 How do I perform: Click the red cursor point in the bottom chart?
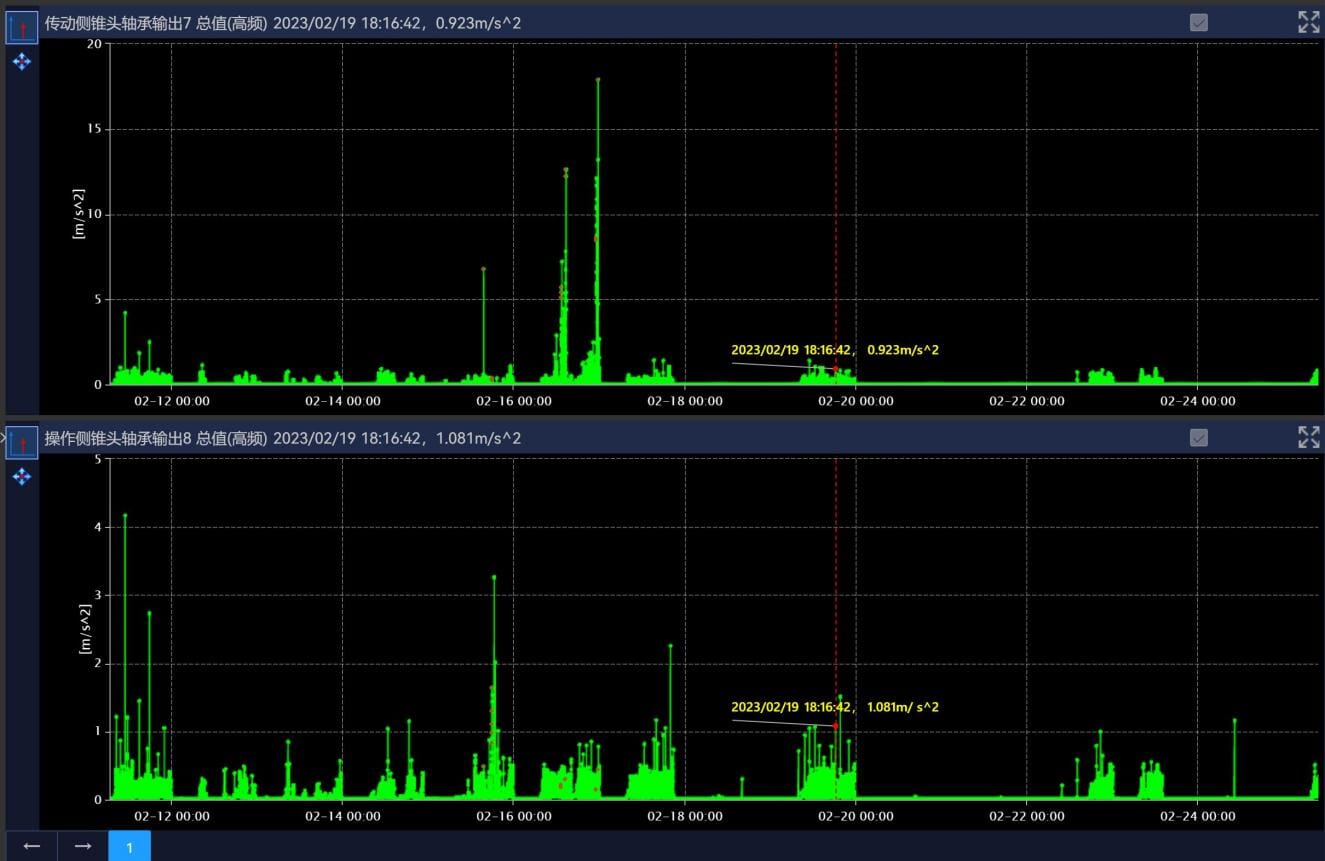(836, 725)
